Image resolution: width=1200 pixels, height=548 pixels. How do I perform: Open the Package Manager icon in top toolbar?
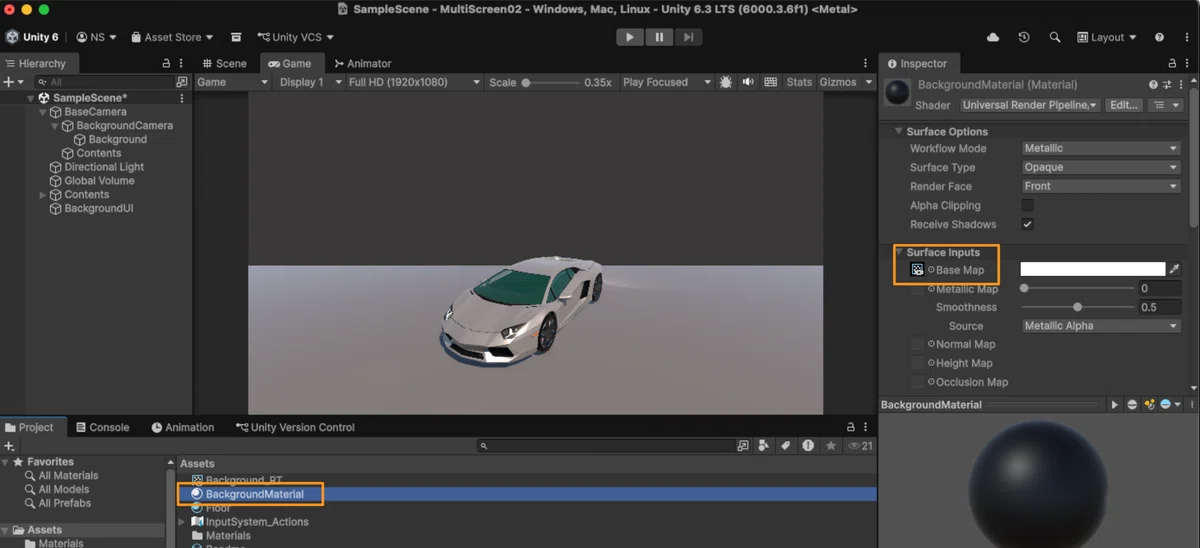pos(236,37)
